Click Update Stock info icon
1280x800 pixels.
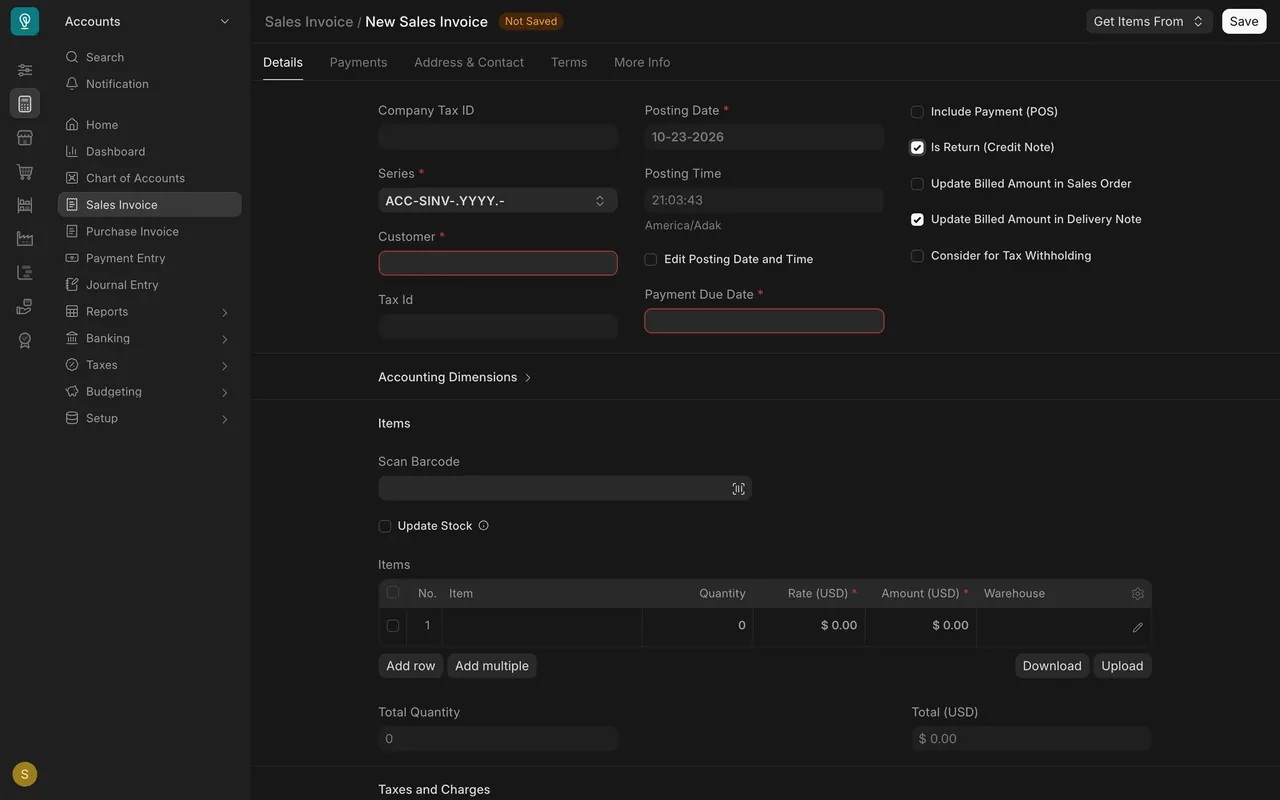(484, 526)
